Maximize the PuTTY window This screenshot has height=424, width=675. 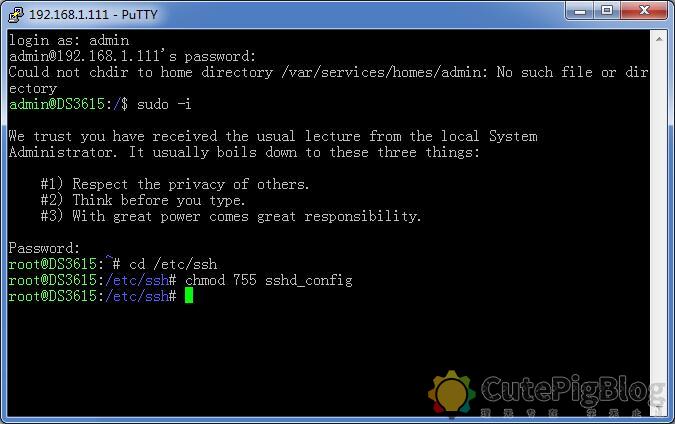tap(607, 11)
